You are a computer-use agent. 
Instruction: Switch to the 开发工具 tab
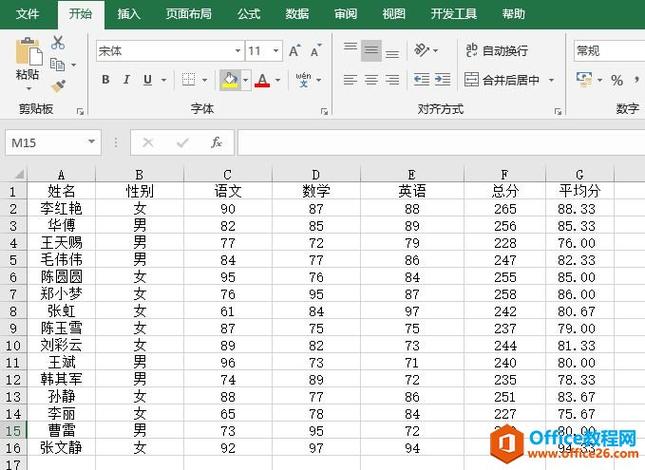(454, 14)
